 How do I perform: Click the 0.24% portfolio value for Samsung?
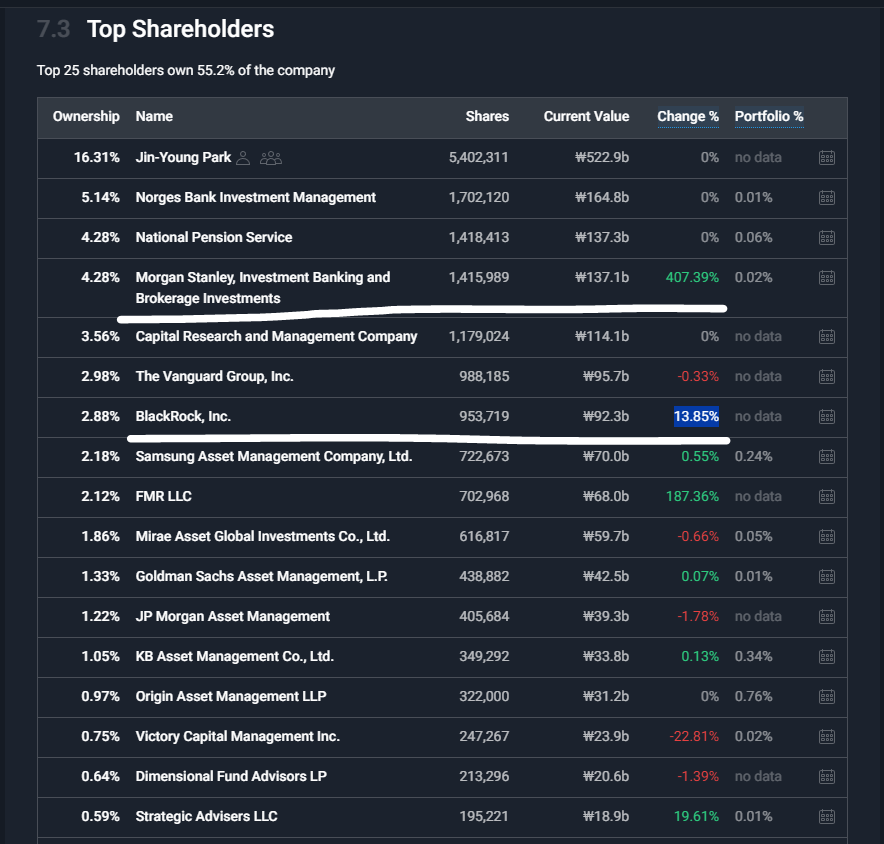pos(753,457)
